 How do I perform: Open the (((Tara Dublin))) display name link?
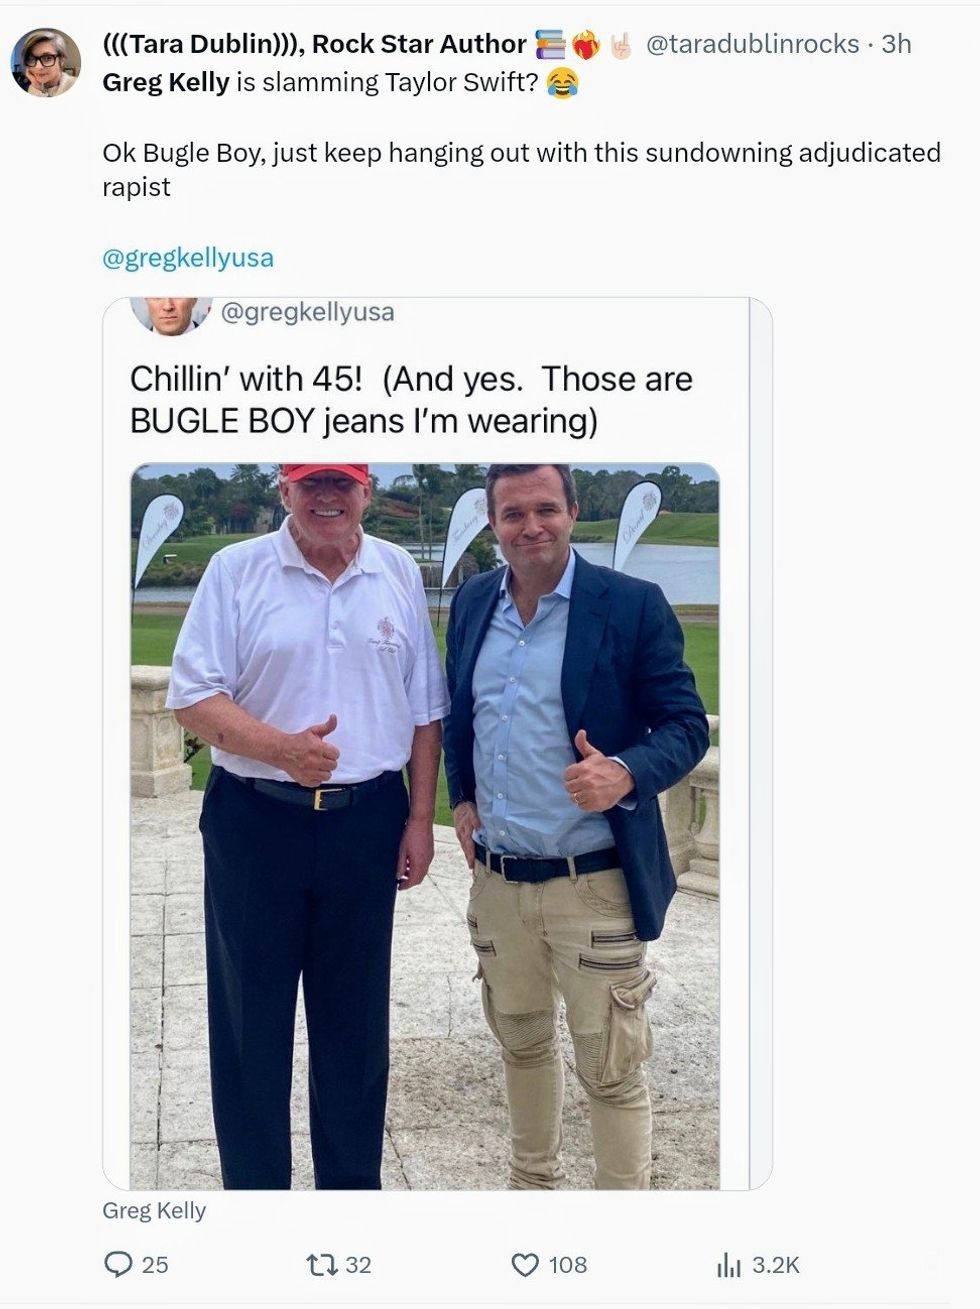click(x=314, y=44)
